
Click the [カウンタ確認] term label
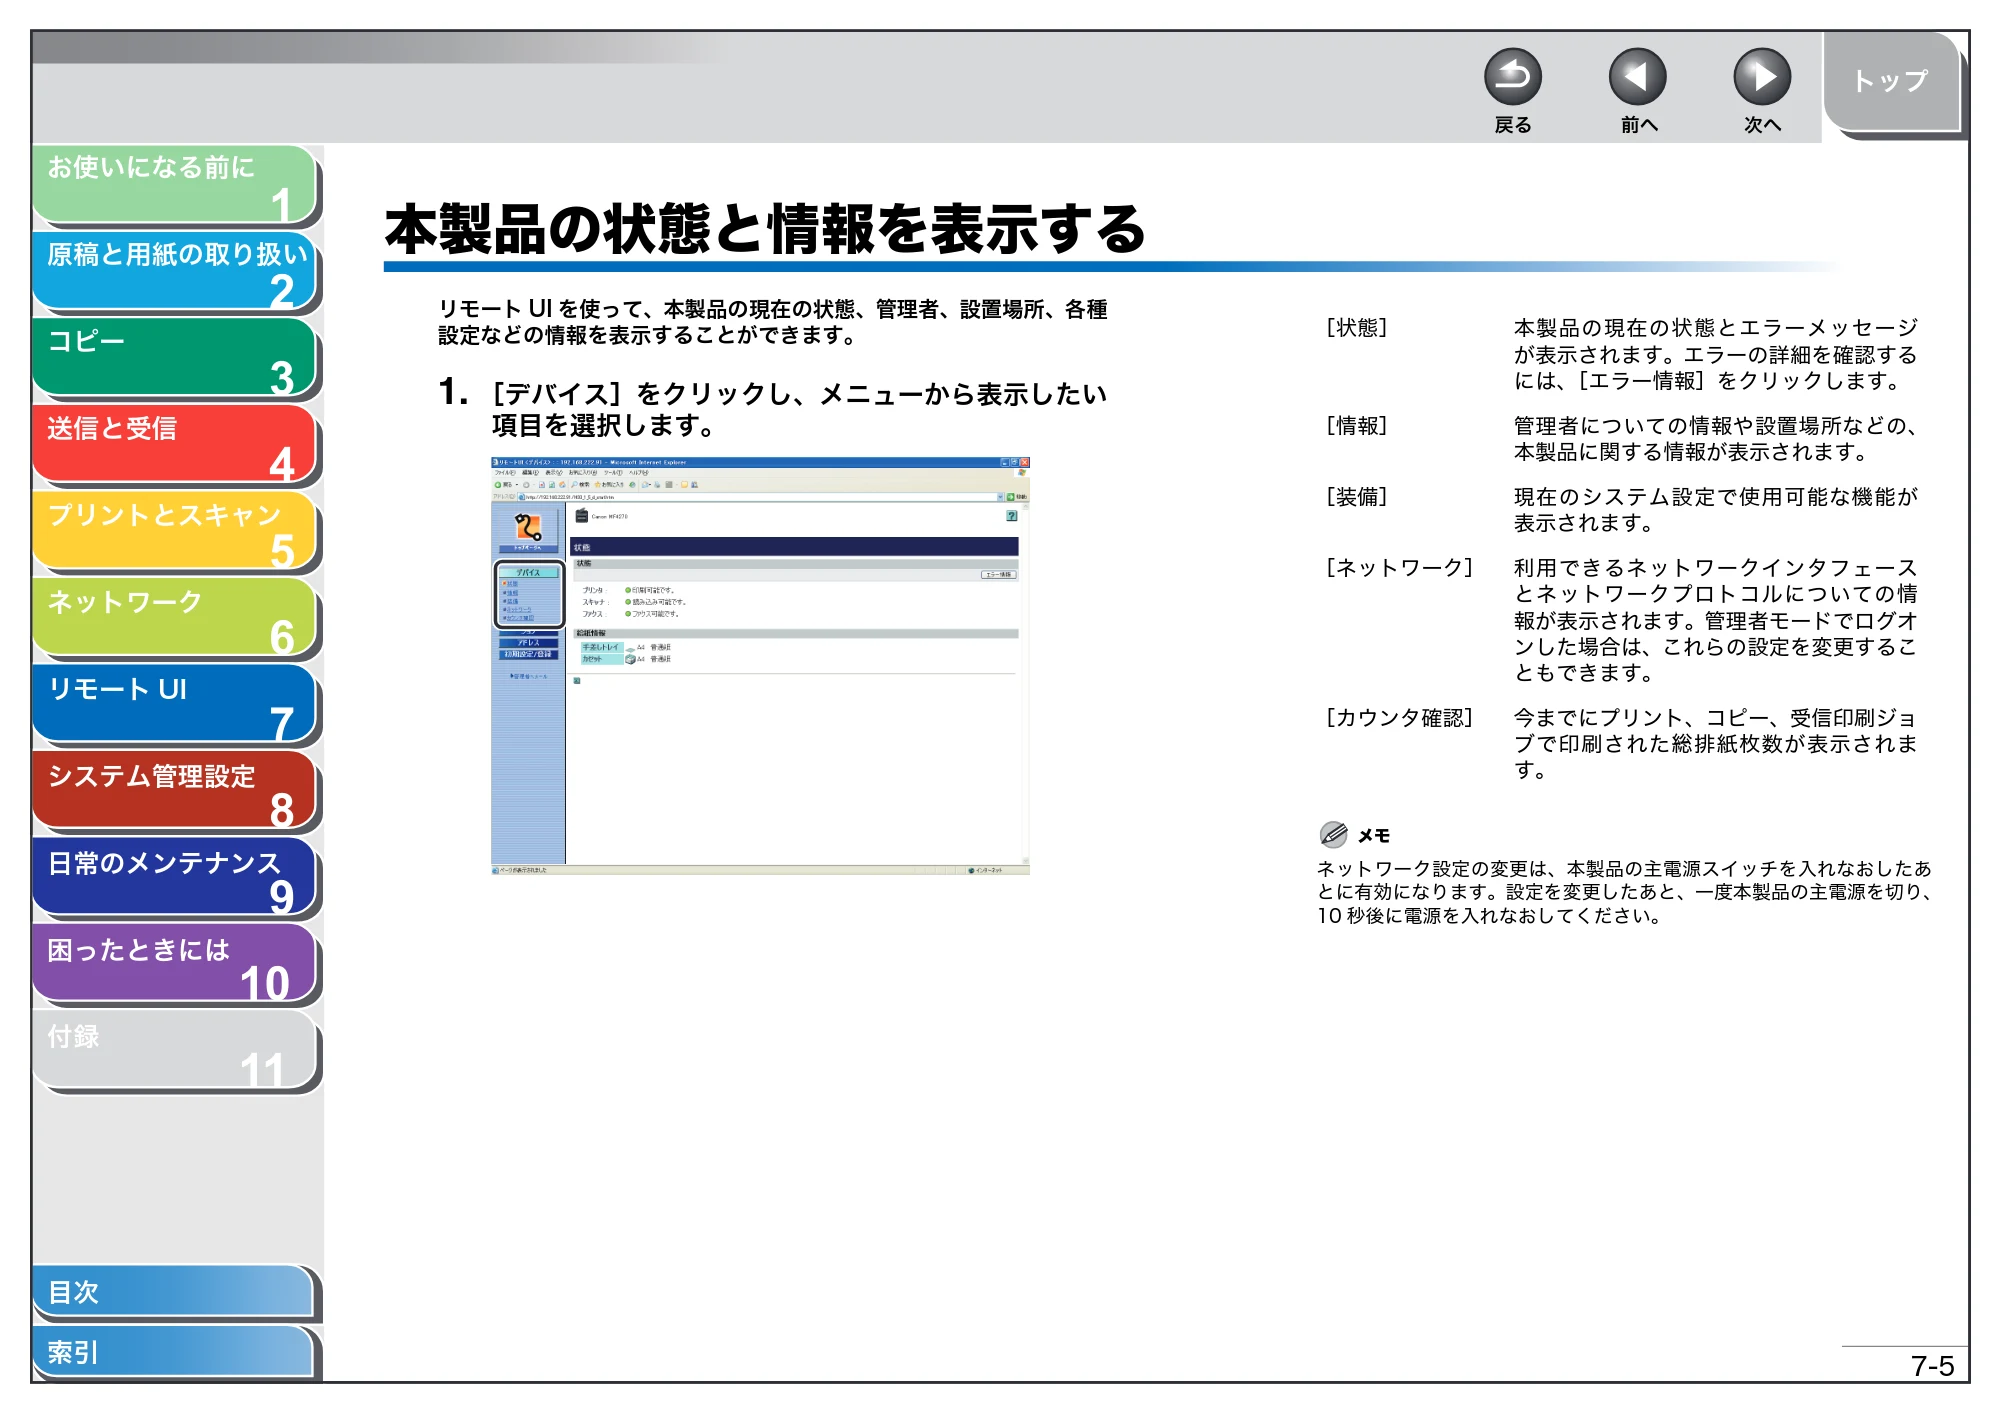1399,718
